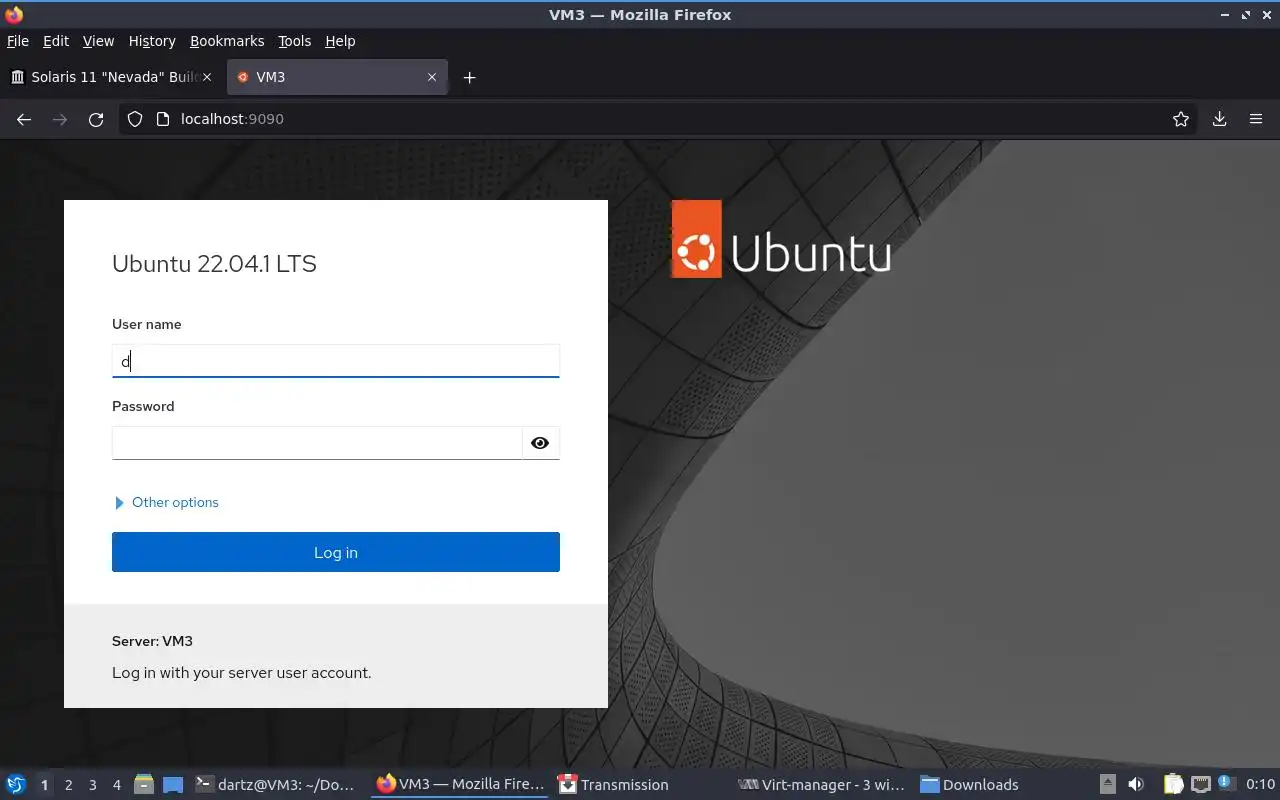Open the Bookmarks menu

pos(227,41)
